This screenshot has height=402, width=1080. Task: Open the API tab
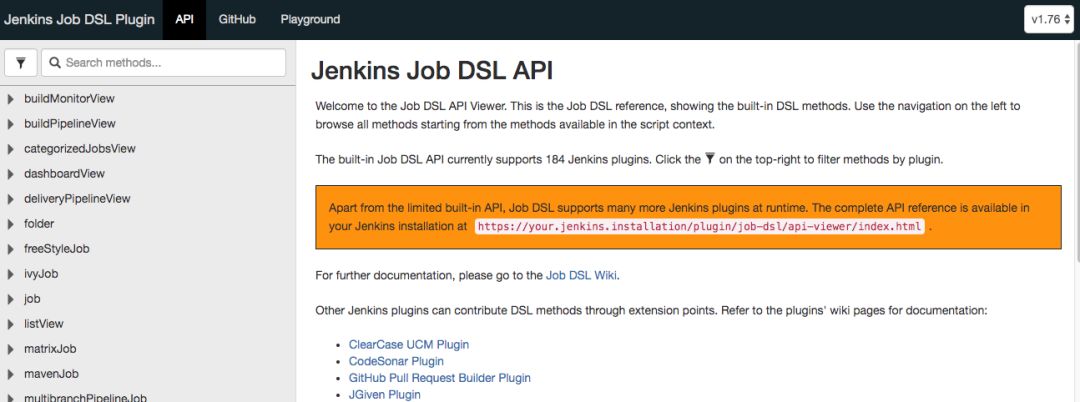point(184,19)
